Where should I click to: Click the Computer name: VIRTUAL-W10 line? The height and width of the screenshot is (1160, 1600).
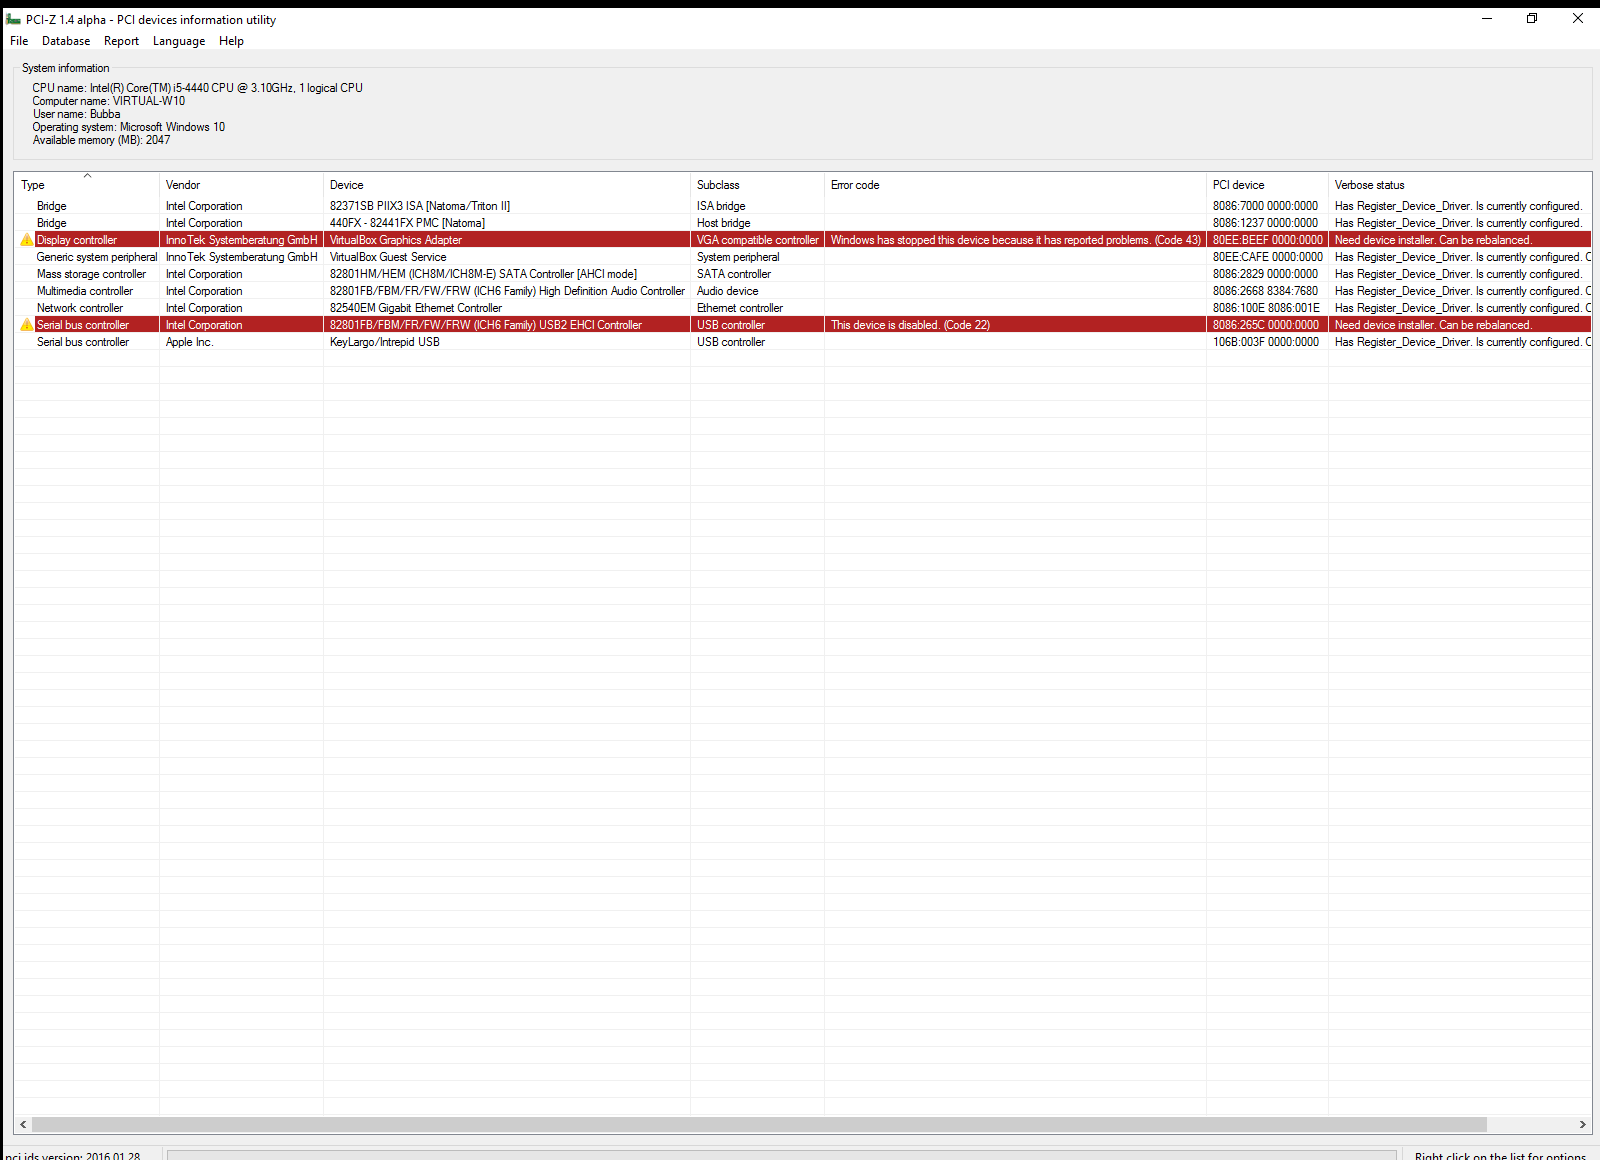click(x=109, y=101)
